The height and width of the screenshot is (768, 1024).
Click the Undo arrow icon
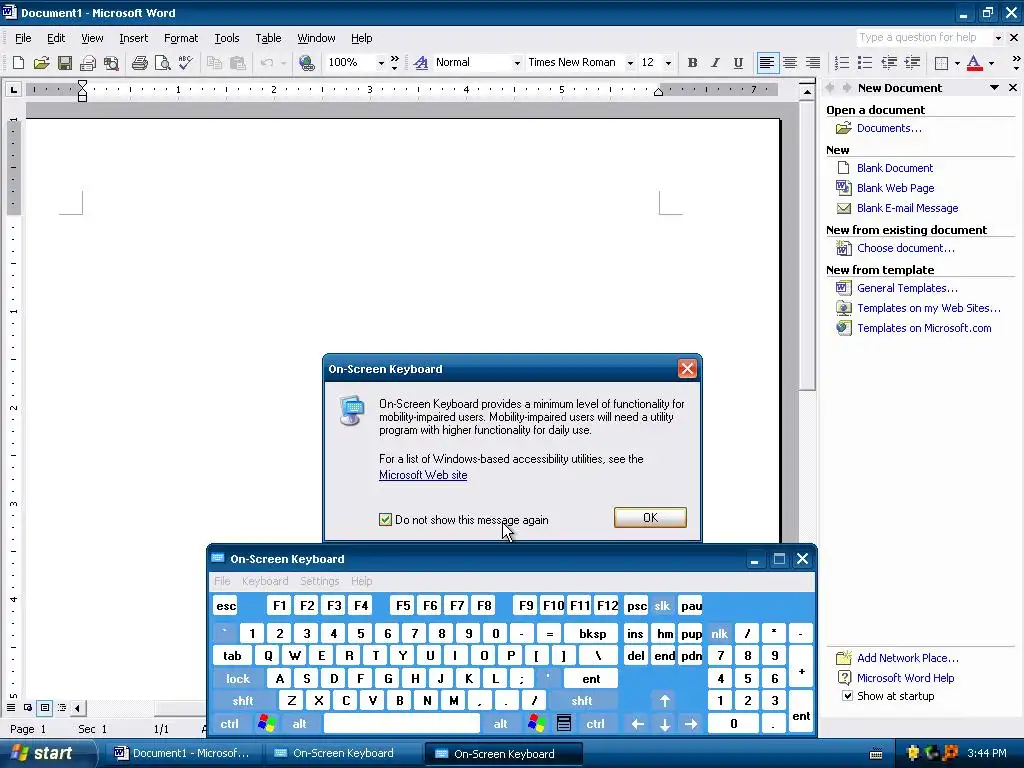point(266,63)
